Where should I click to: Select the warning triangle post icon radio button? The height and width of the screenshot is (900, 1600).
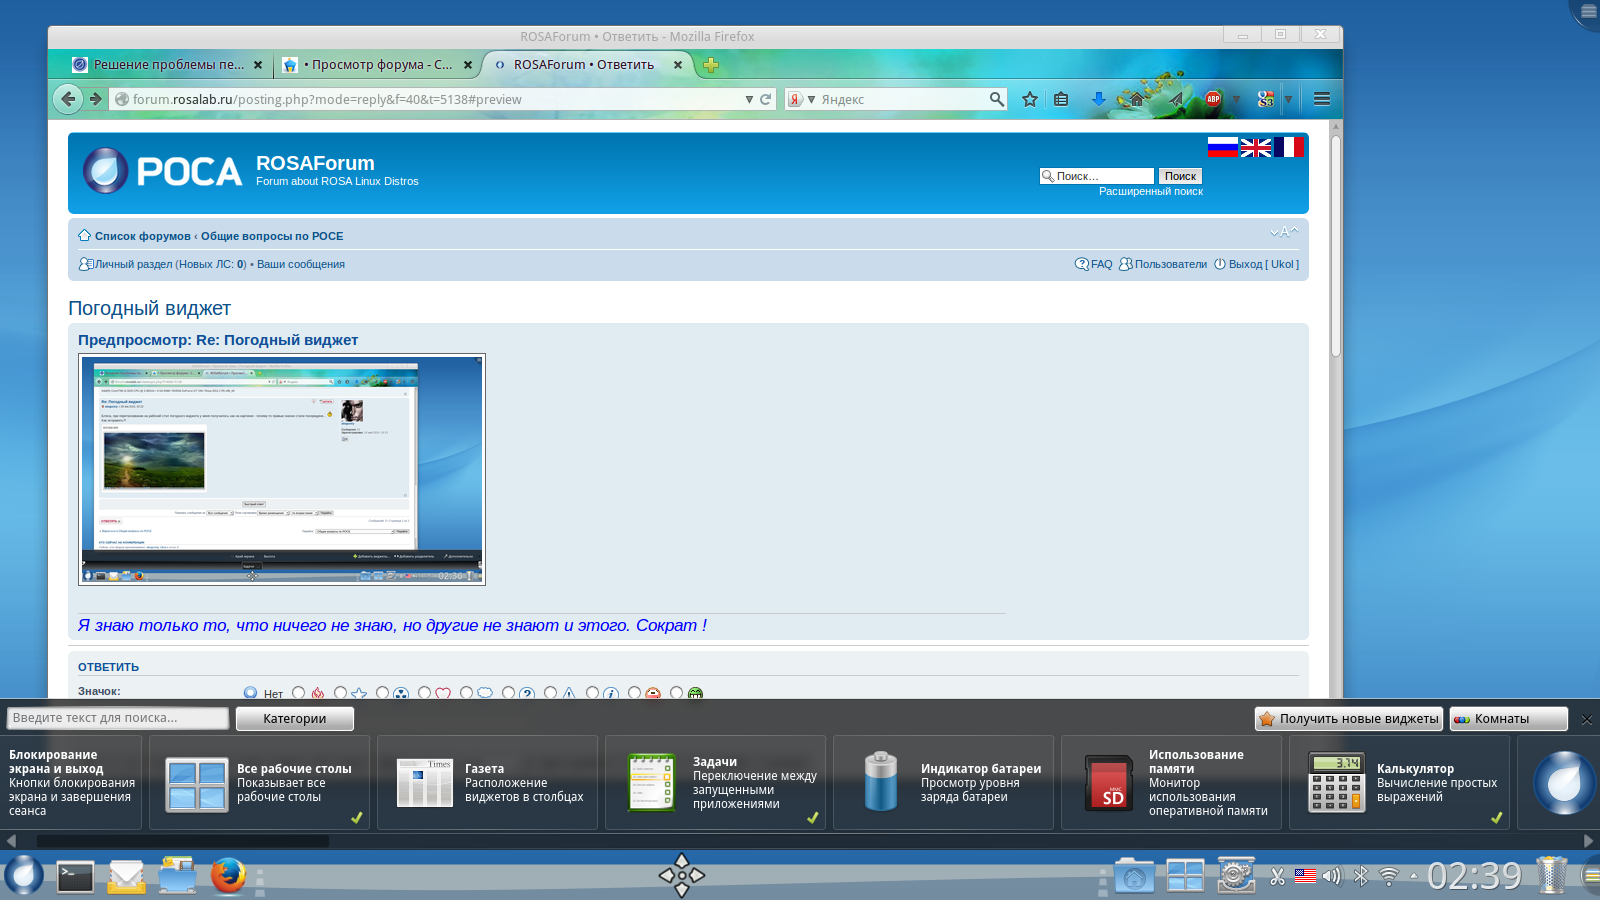click(550, 692)
